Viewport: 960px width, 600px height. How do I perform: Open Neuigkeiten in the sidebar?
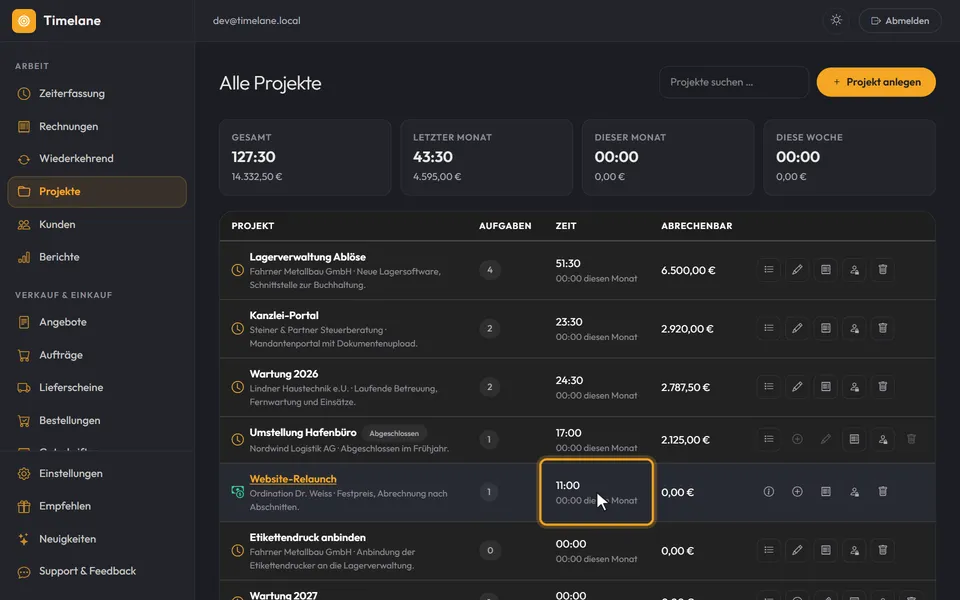coord(97,539)
